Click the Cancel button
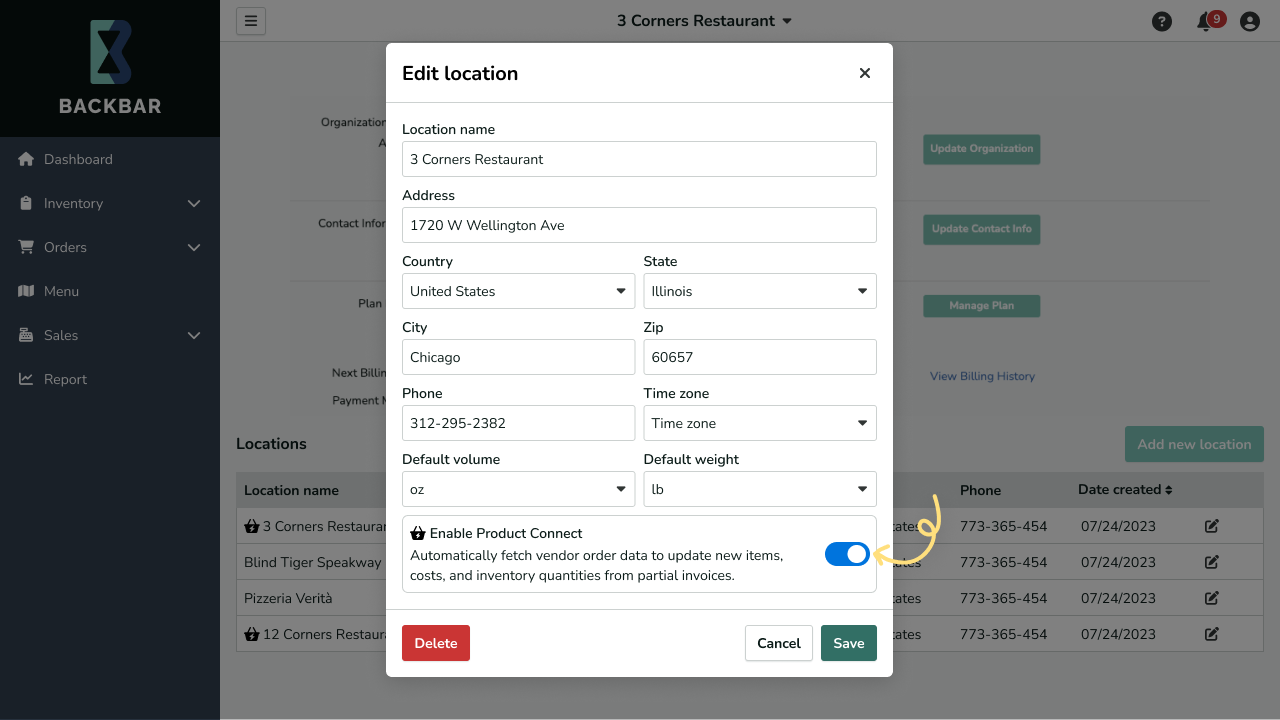The height and width of the screenshot is (720, 1280). tap(779, 643)
